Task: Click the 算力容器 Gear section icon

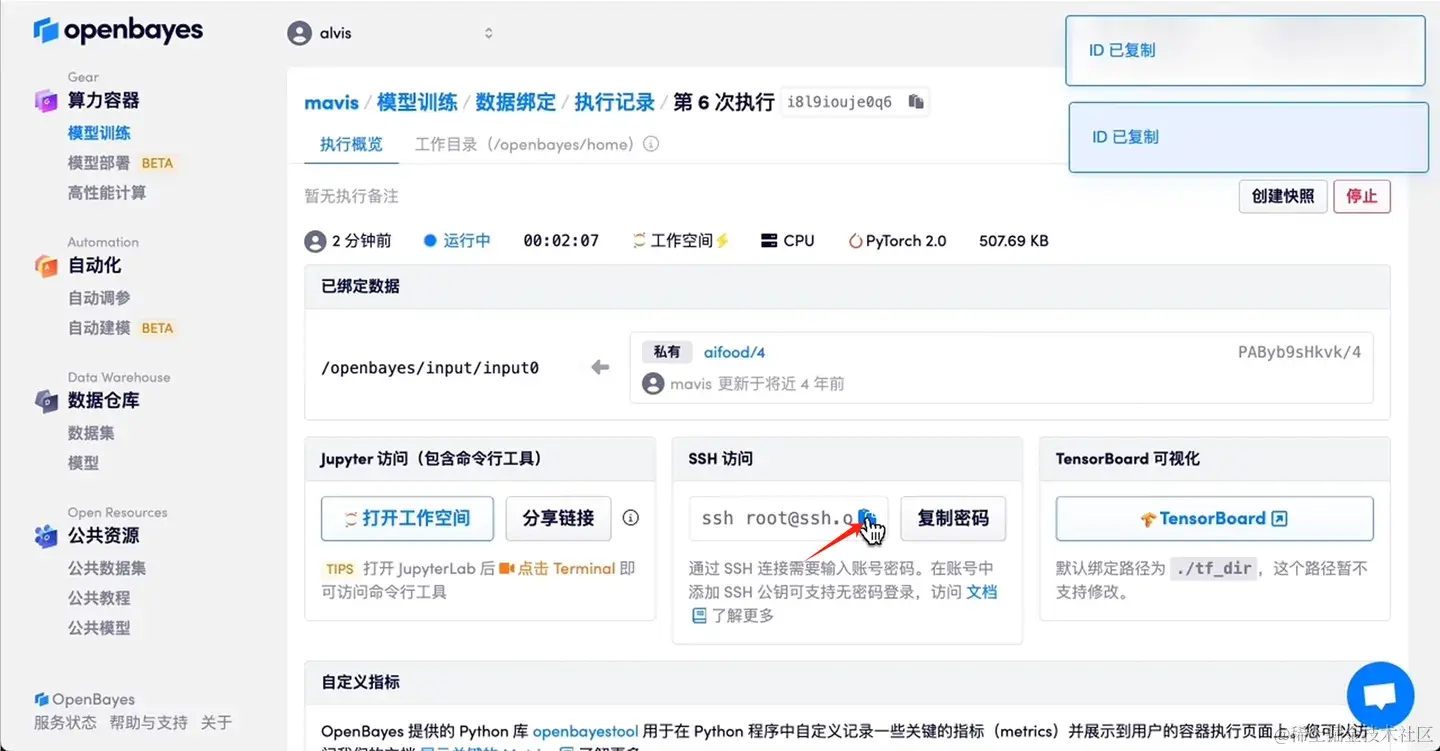Action: (x=46, y=100)
